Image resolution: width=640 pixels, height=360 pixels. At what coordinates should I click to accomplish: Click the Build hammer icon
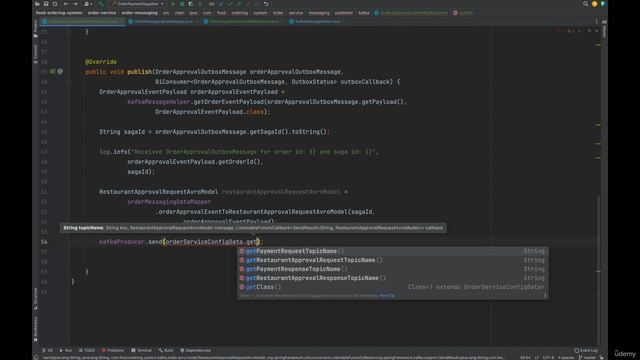tap(101, 4)
